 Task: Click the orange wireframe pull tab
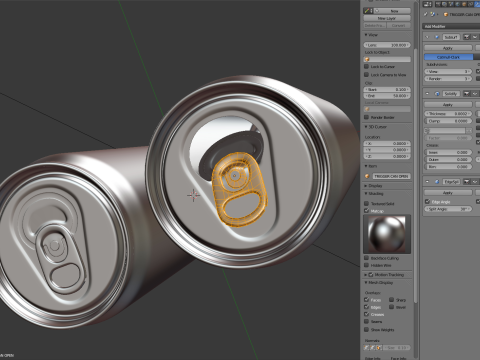point(239,190)
